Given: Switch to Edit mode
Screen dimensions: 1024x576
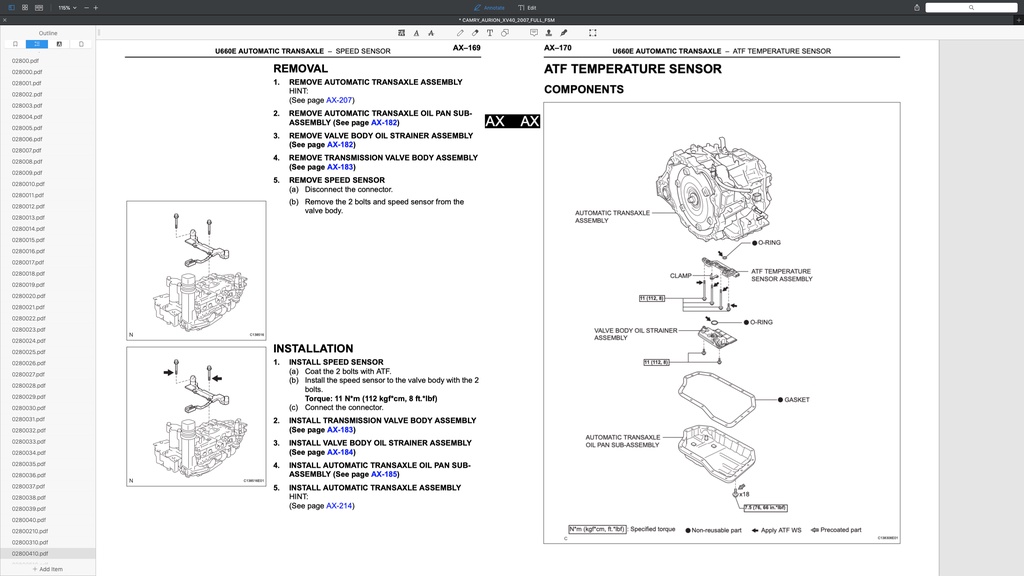Looking at the screenshot, I should point(528,8).
